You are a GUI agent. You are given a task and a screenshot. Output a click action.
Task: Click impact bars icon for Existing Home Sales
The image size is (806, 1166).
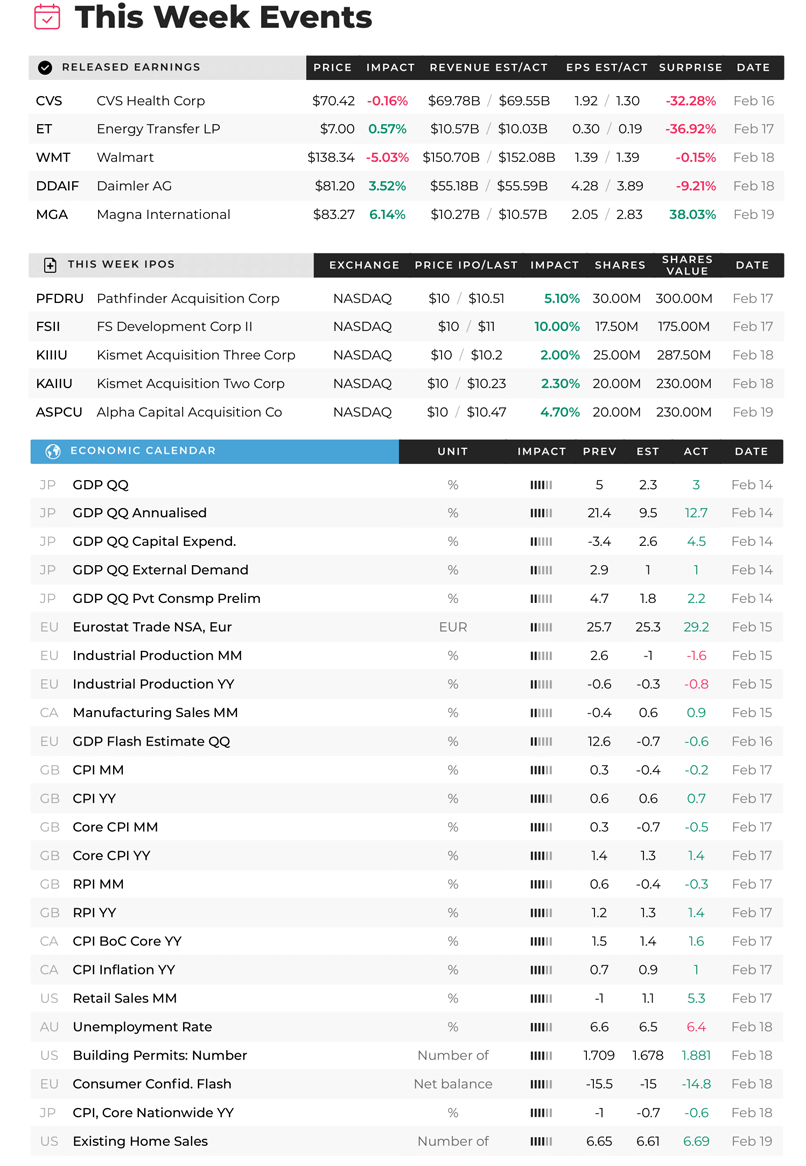click(541, 1141)
